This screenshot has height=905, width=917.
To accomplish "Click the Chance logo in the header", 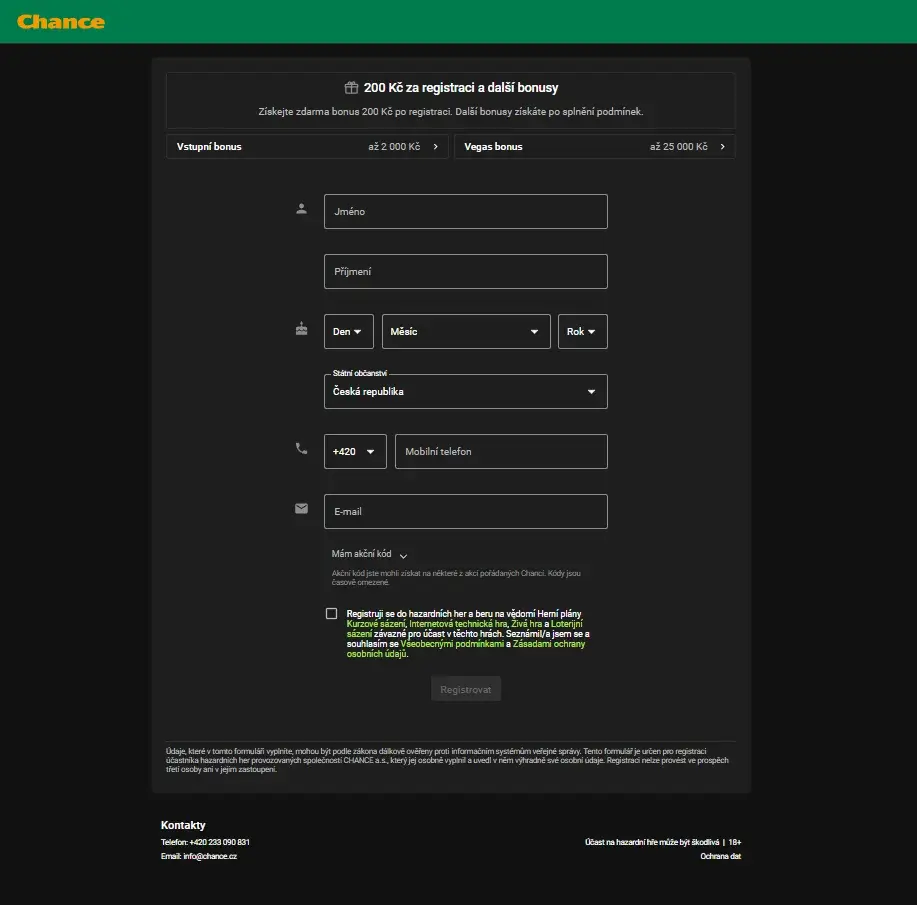I will pyautogui.click(x=61, y=22).
